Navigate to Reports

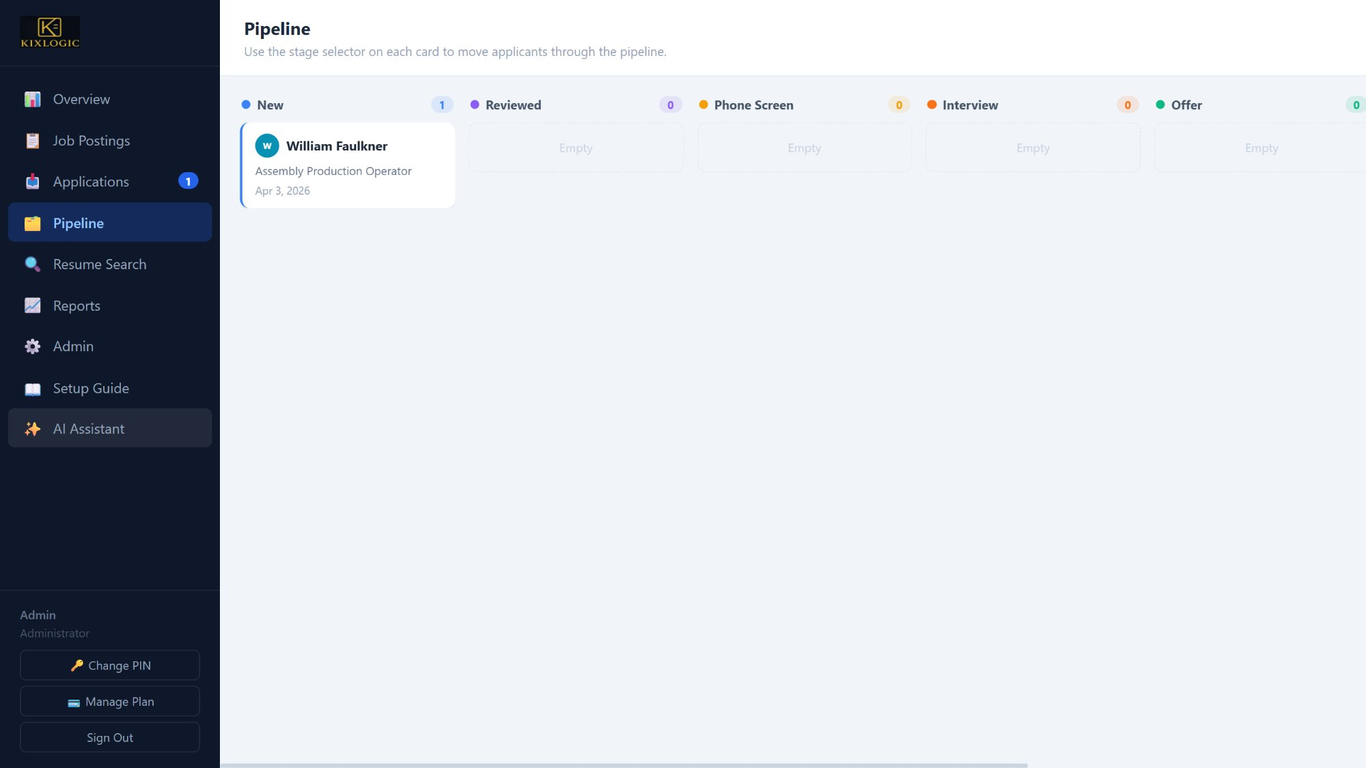coord(110,305)
